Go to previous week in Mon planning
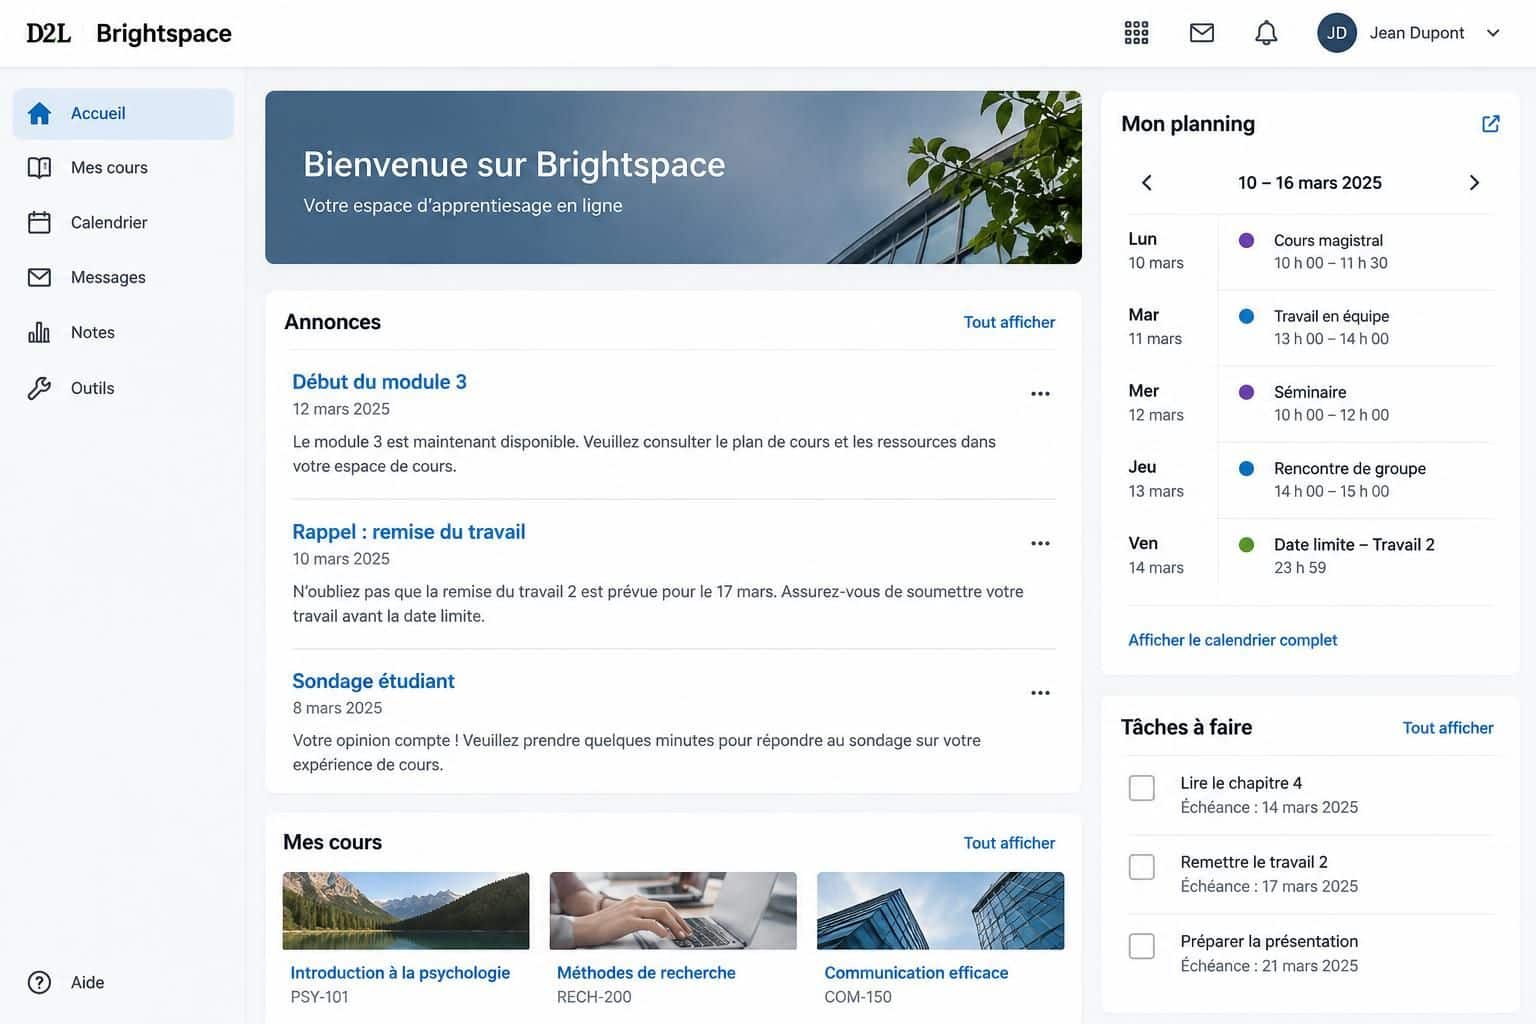Image resolution: width=1536 pixels, height=1024 pixels. (x=1147, y=182)
